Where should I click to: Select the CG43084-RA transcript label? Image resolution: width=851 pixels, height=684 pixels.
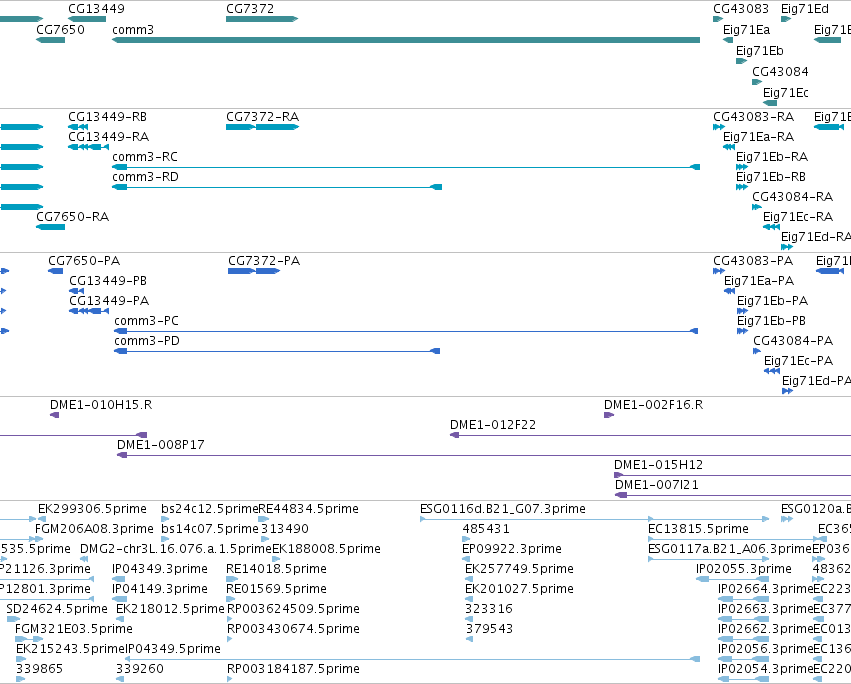coord(792,197)
